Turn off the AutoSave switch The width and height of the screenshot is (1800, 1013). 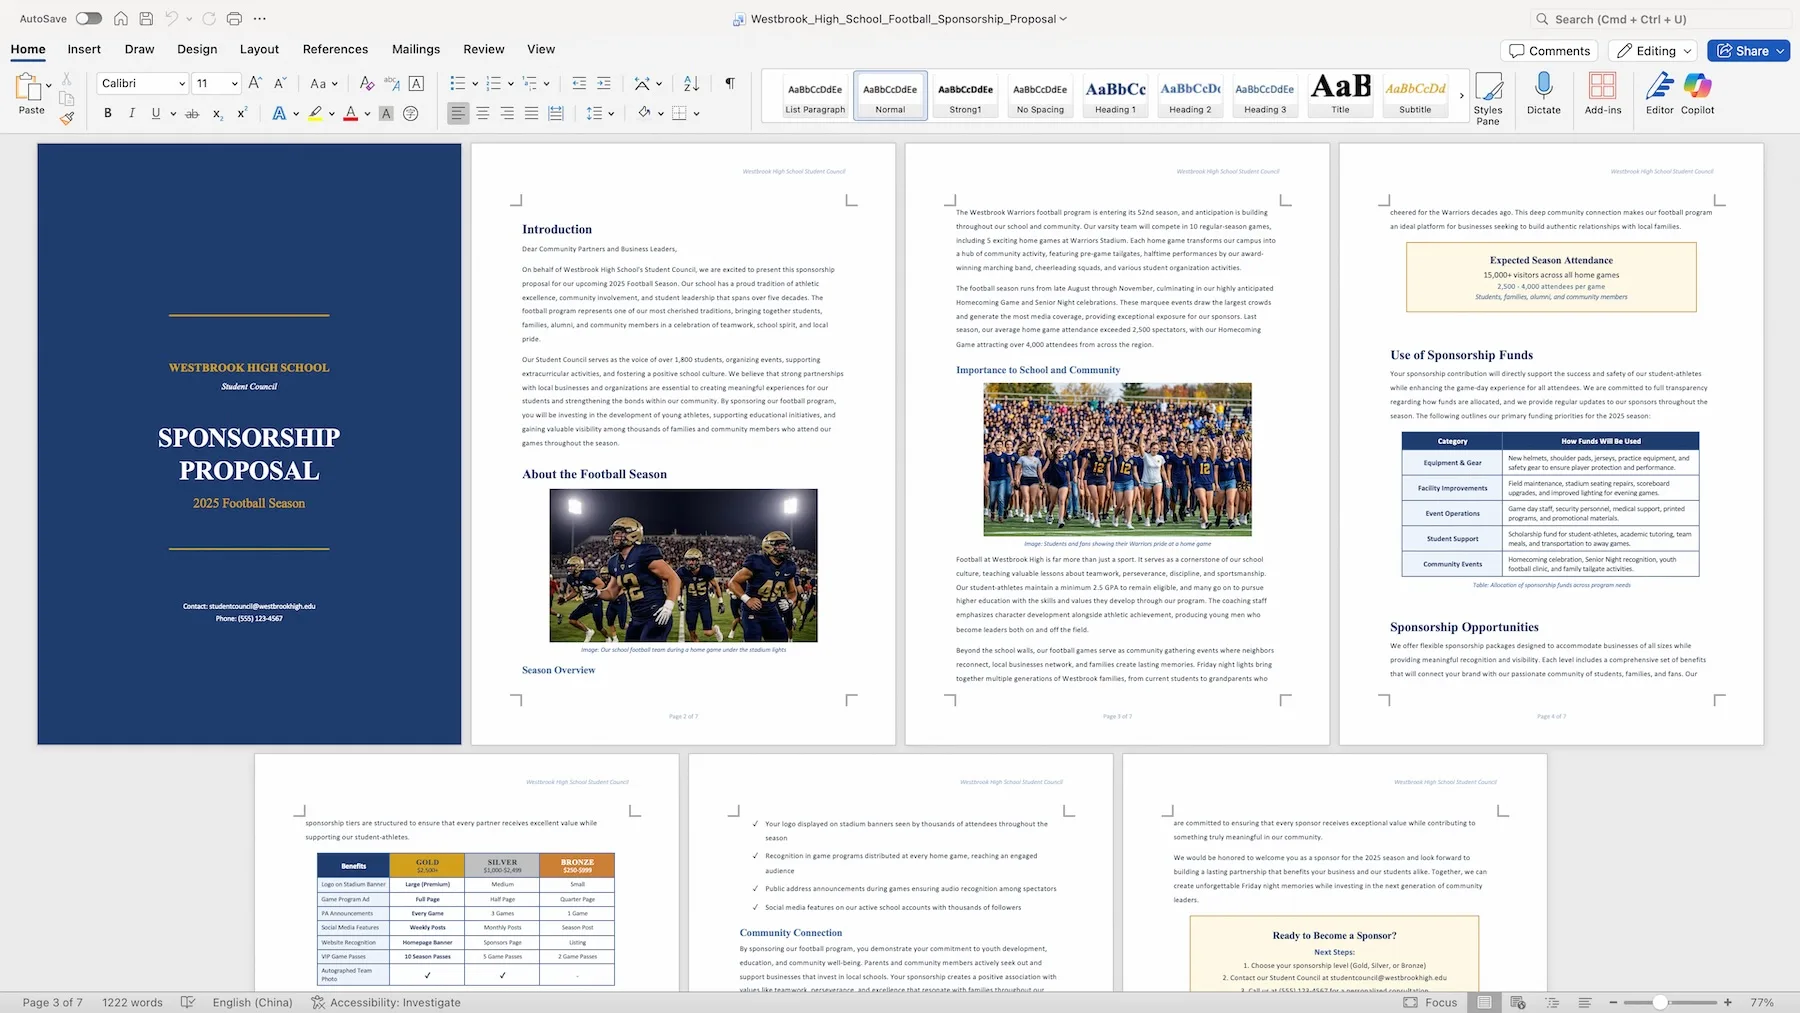click(88, 18)
